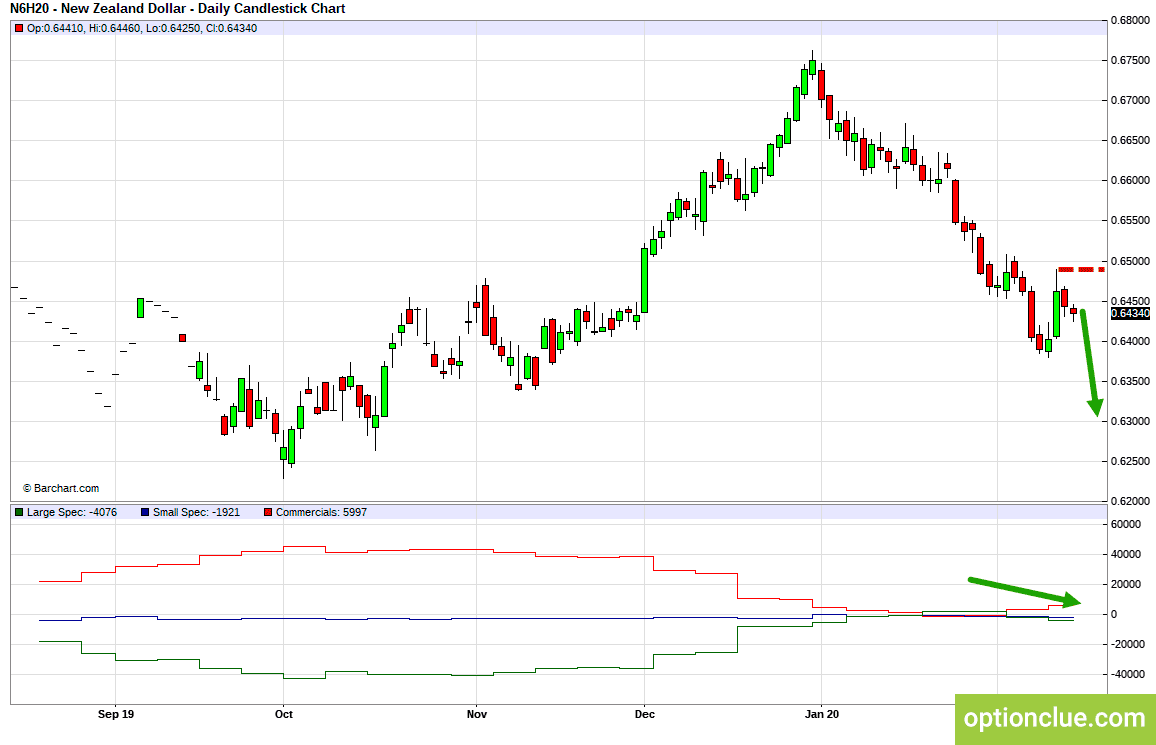Viewport: 1156px width, 745px height.
Task: Click the red OHLC legend square
Action: click(x=19, y=29)
